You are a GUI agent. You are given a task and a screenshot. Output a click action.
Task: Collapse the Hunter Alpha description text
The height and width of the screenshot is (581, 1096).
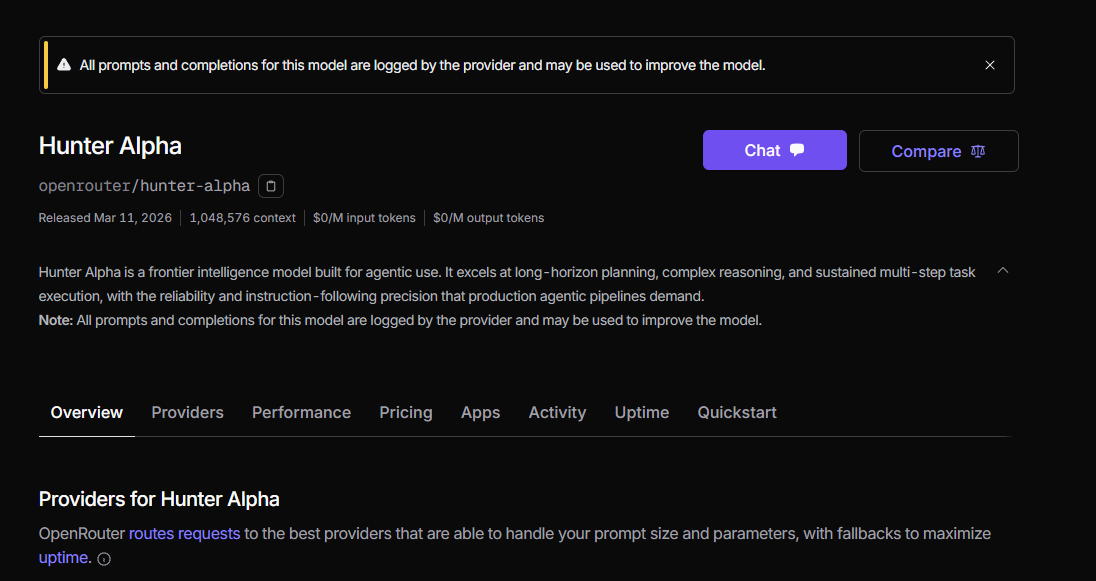(x=1003, y=270)
